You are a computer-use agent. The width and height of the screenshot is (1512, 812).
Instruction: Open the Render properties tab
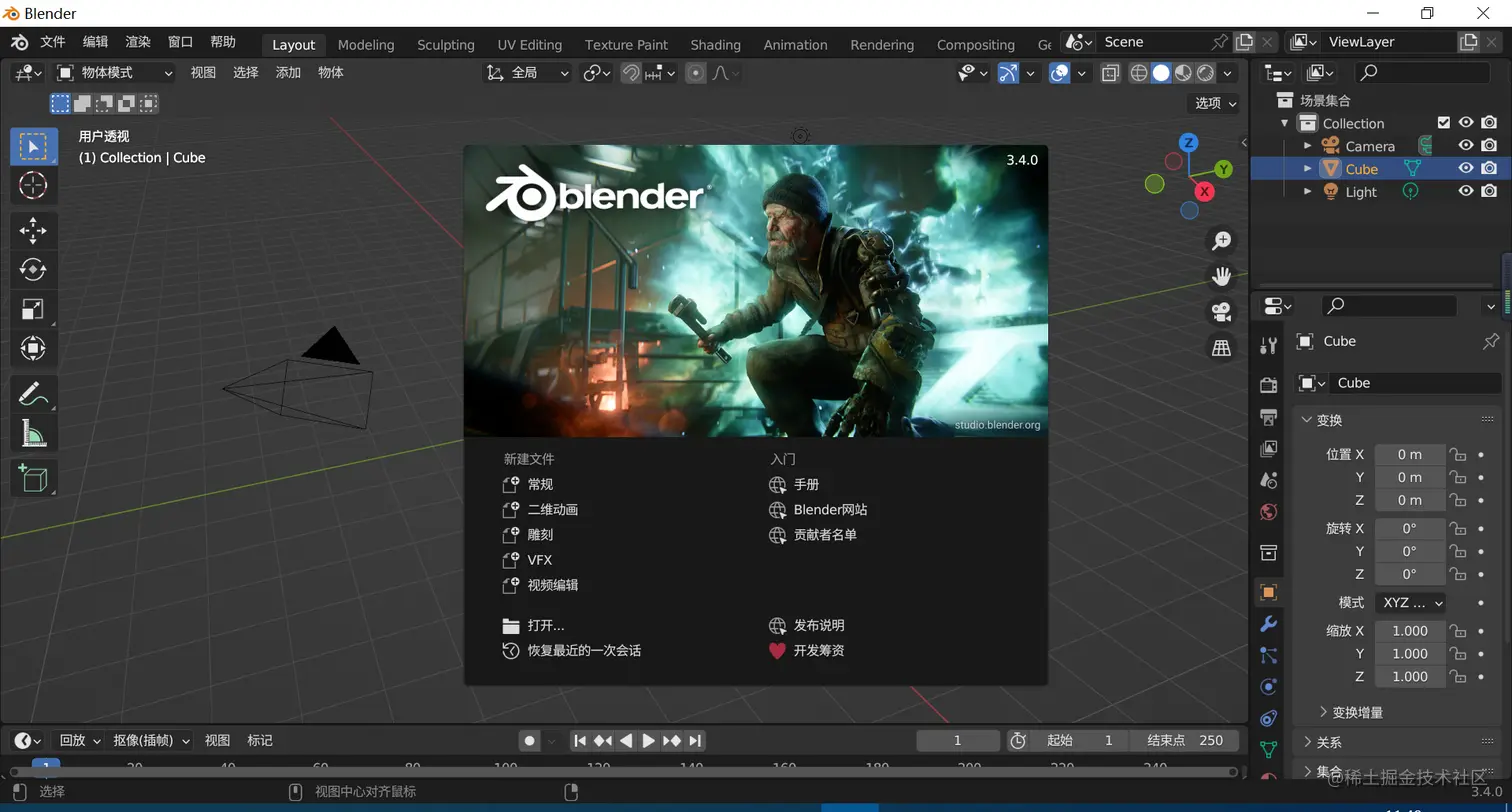click(1269, 386)
